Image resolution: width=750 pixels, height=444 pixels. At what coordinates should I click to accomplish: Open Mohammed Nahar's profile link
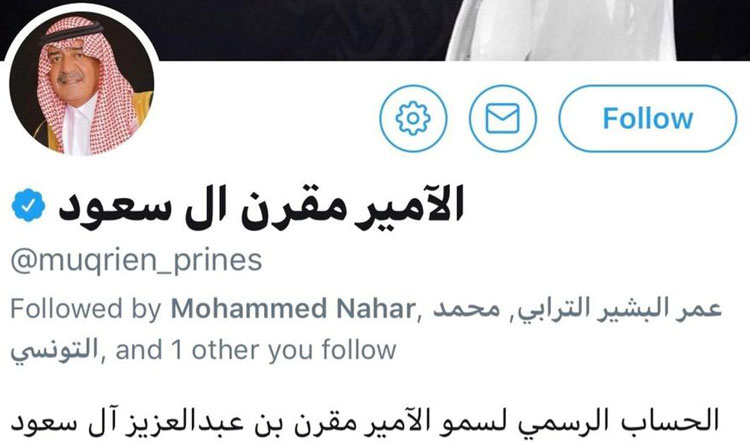(292, 309)
